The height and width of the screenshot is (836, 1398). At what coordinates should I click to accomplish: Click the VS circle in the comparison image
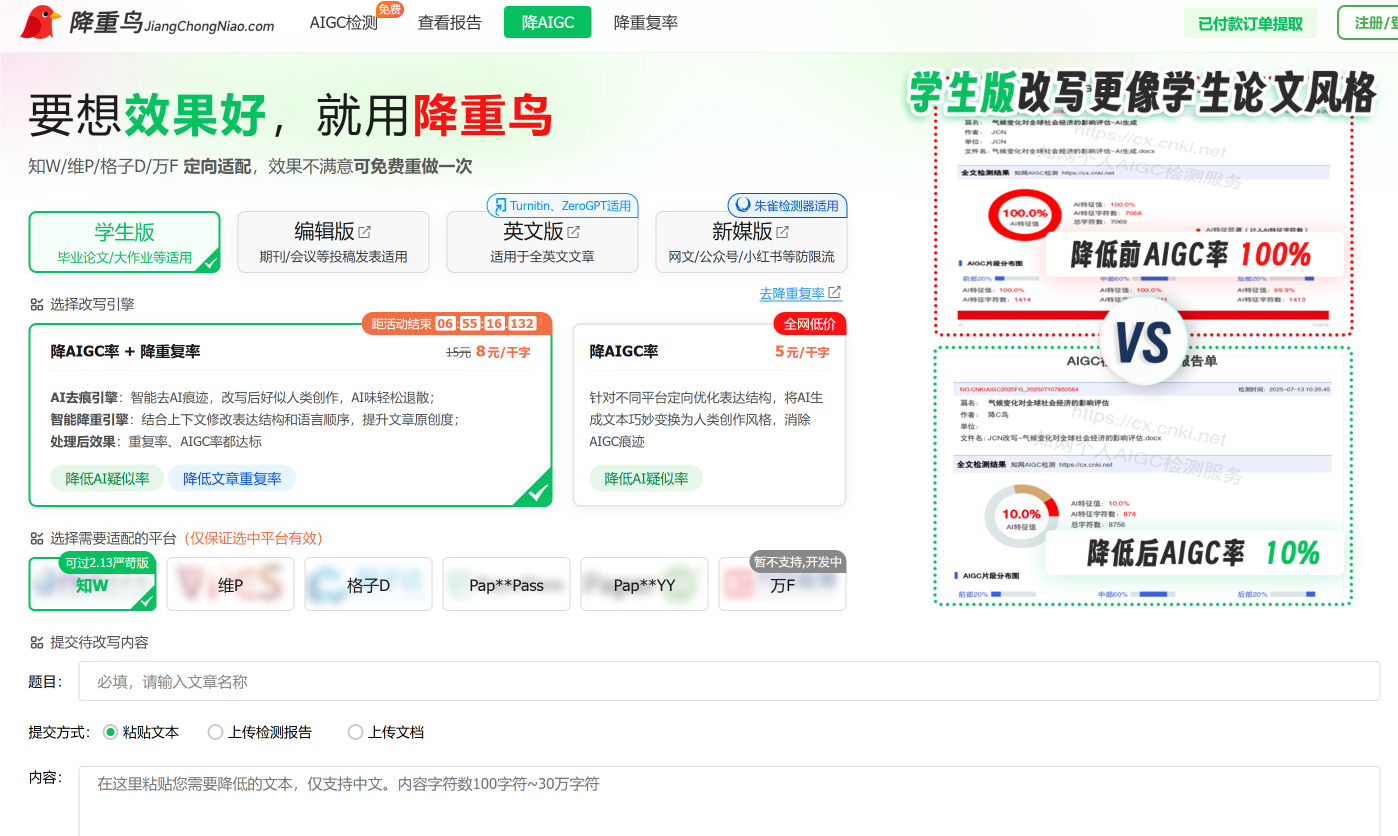(1144, 341)
